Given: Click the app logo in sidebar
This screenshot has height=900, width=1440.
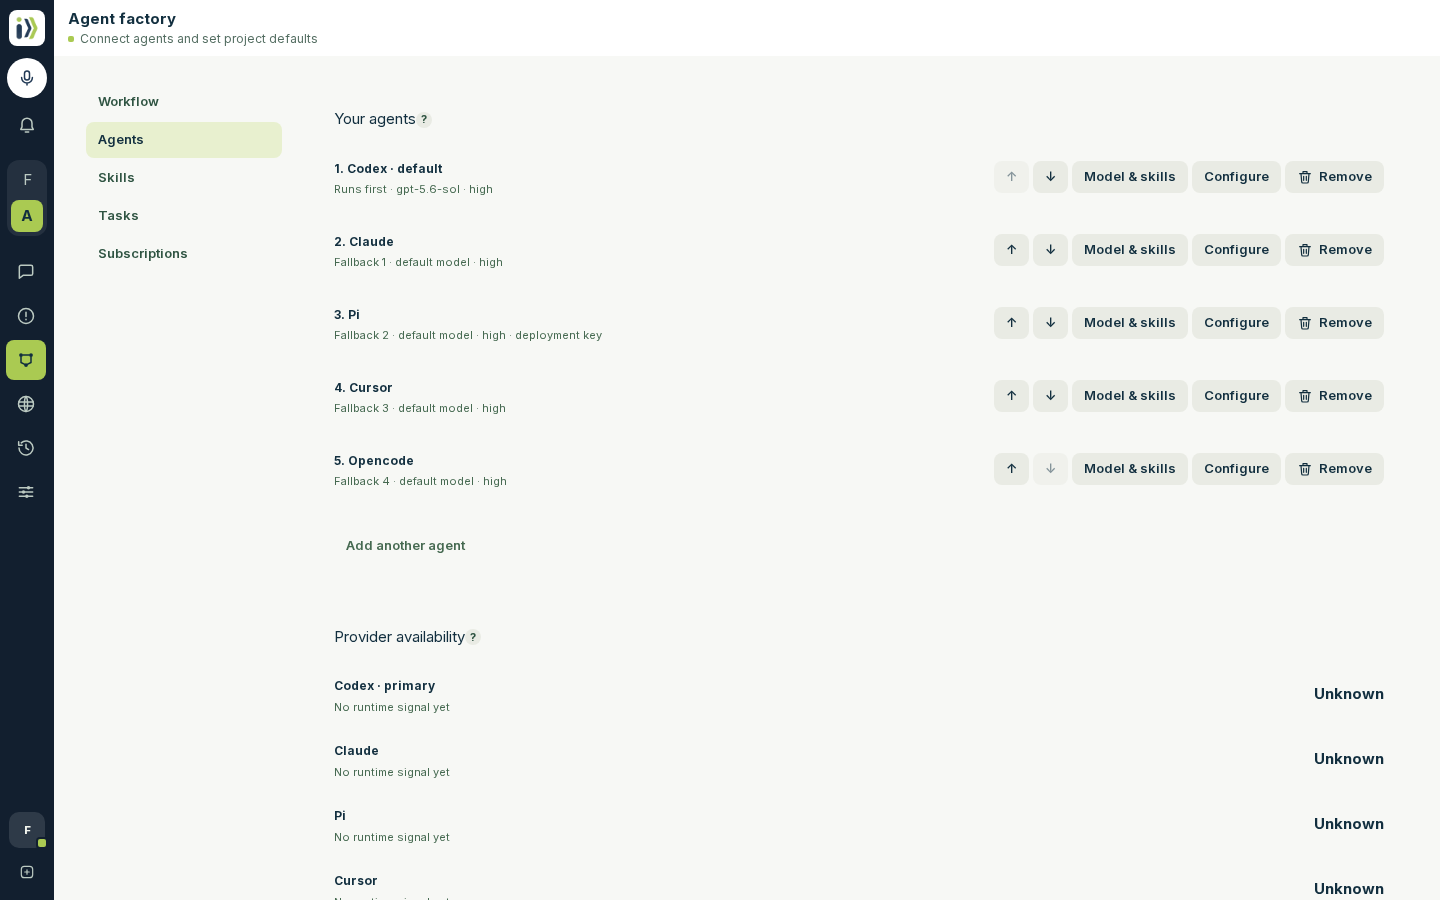Looking at the screenshot, I should click(27, 28).
